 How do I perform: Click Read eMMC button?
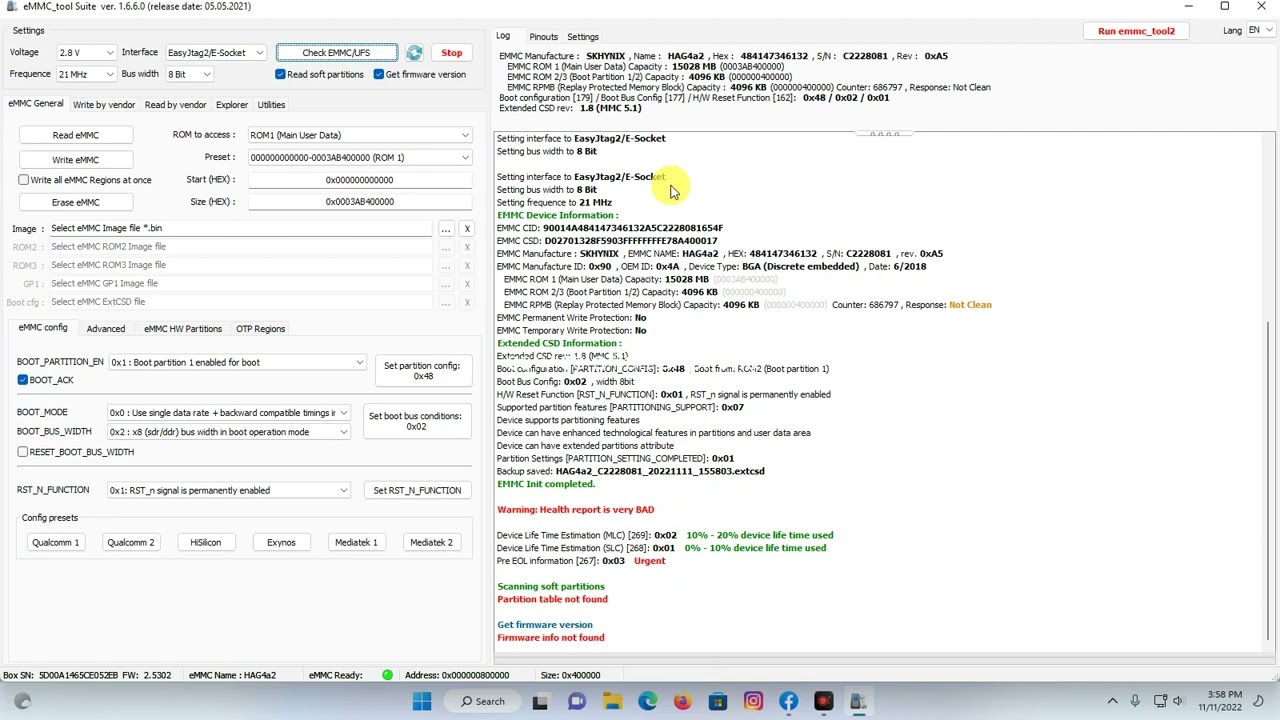tap(76, 136)
